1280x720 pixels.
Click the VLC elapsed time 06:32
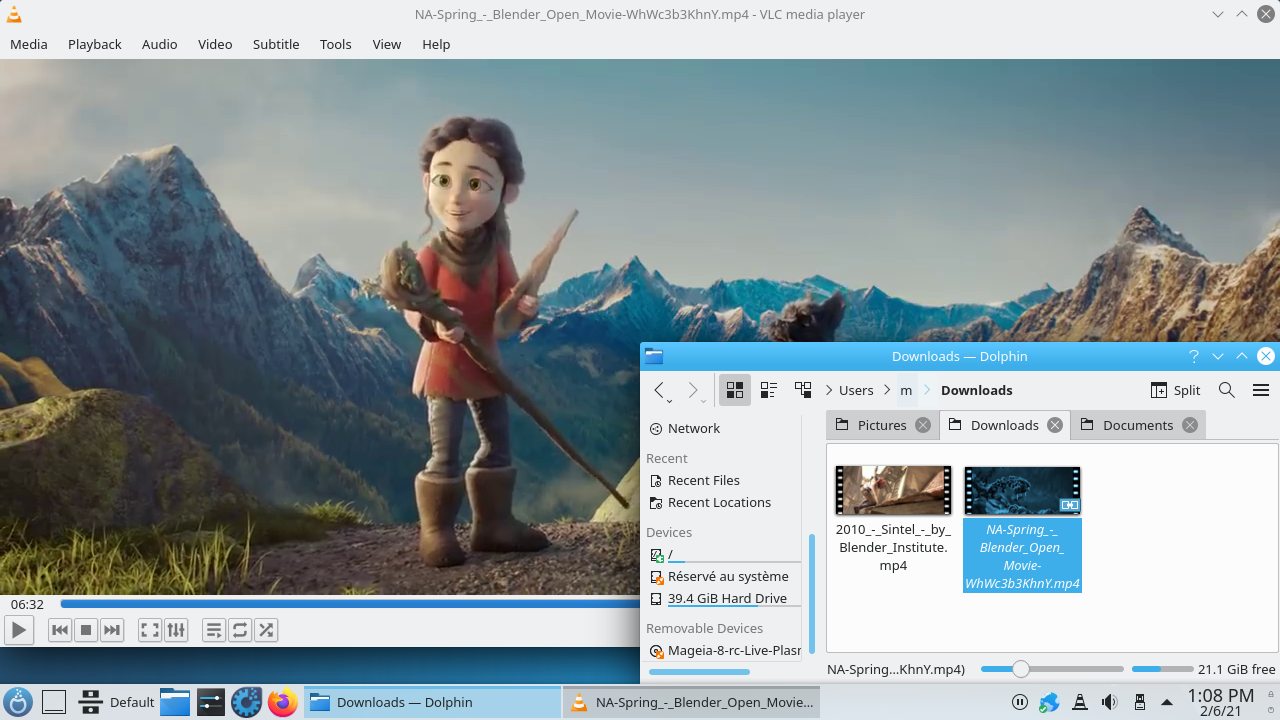27,604
